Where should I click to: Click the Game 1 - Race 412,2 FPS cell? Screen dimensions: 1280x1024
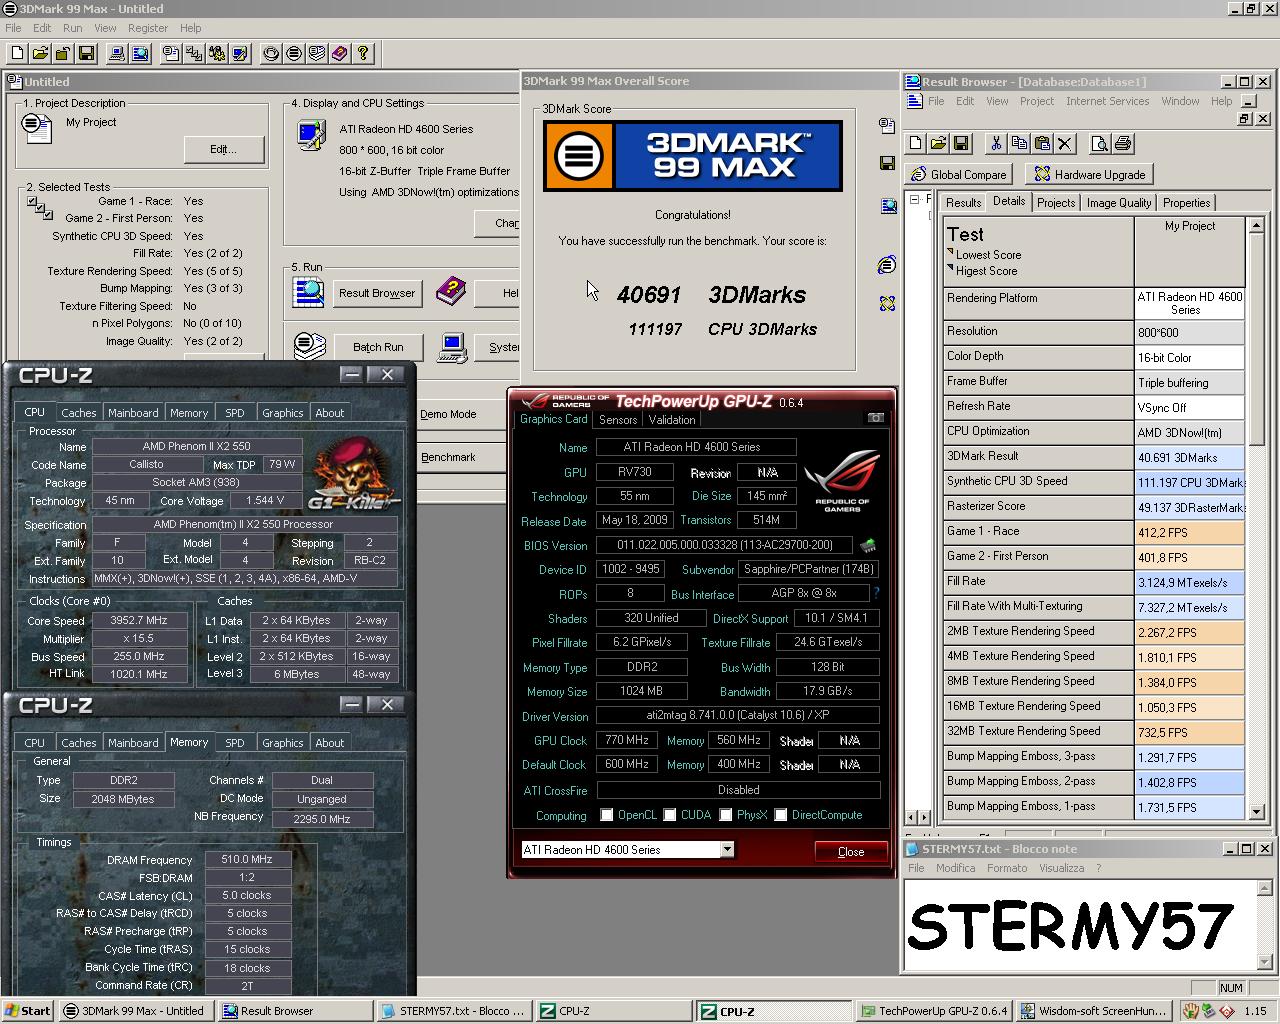(1190, 532)
